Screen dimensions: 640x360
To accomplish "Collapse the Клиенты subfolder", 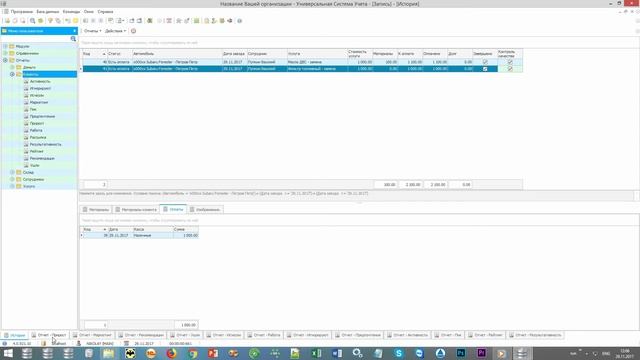I will click(x=12, y=74).
